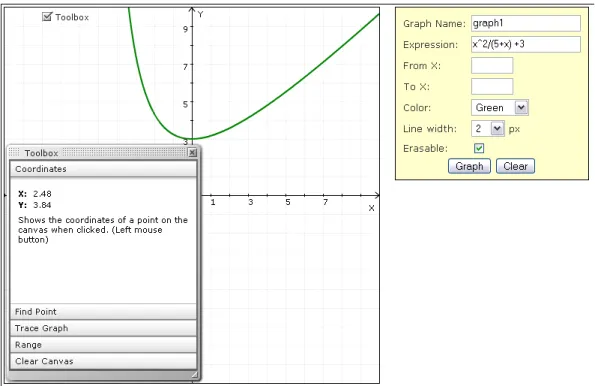
Task: Click the From X input field
Action: click(x=492, y=65)
